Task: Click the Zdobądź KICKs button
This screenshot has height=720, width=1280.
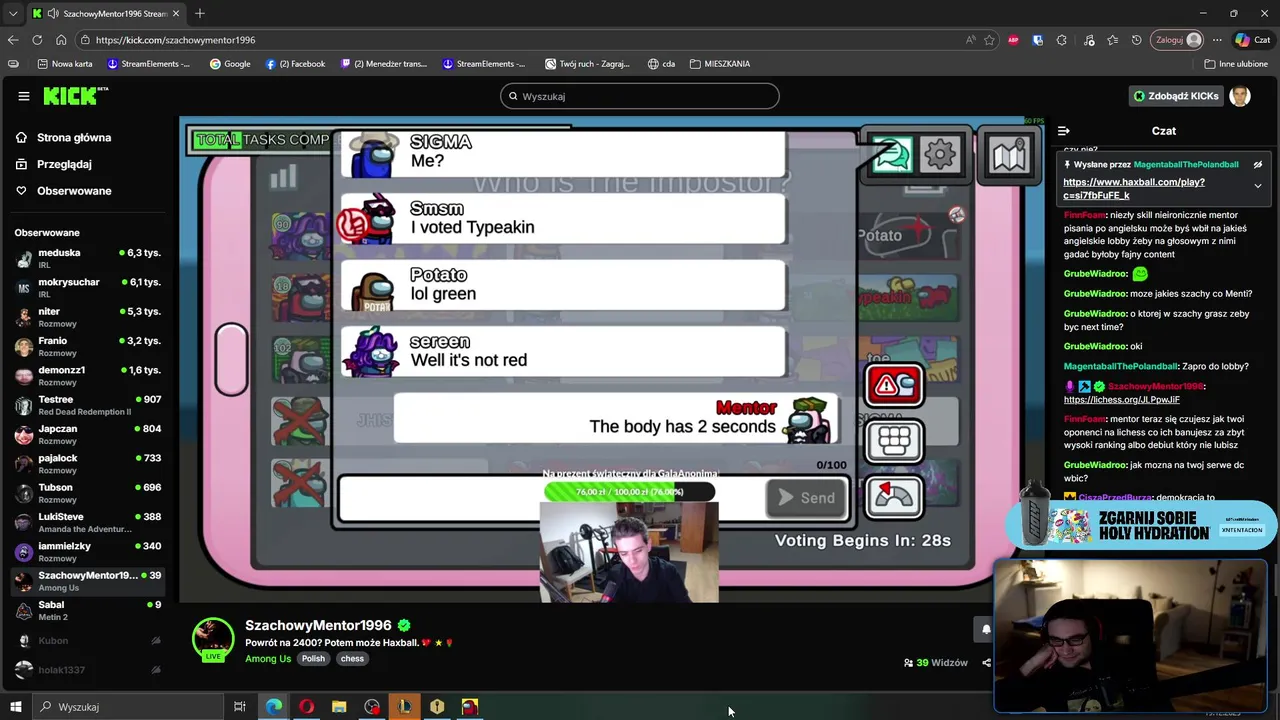Action: point(1175,96)
